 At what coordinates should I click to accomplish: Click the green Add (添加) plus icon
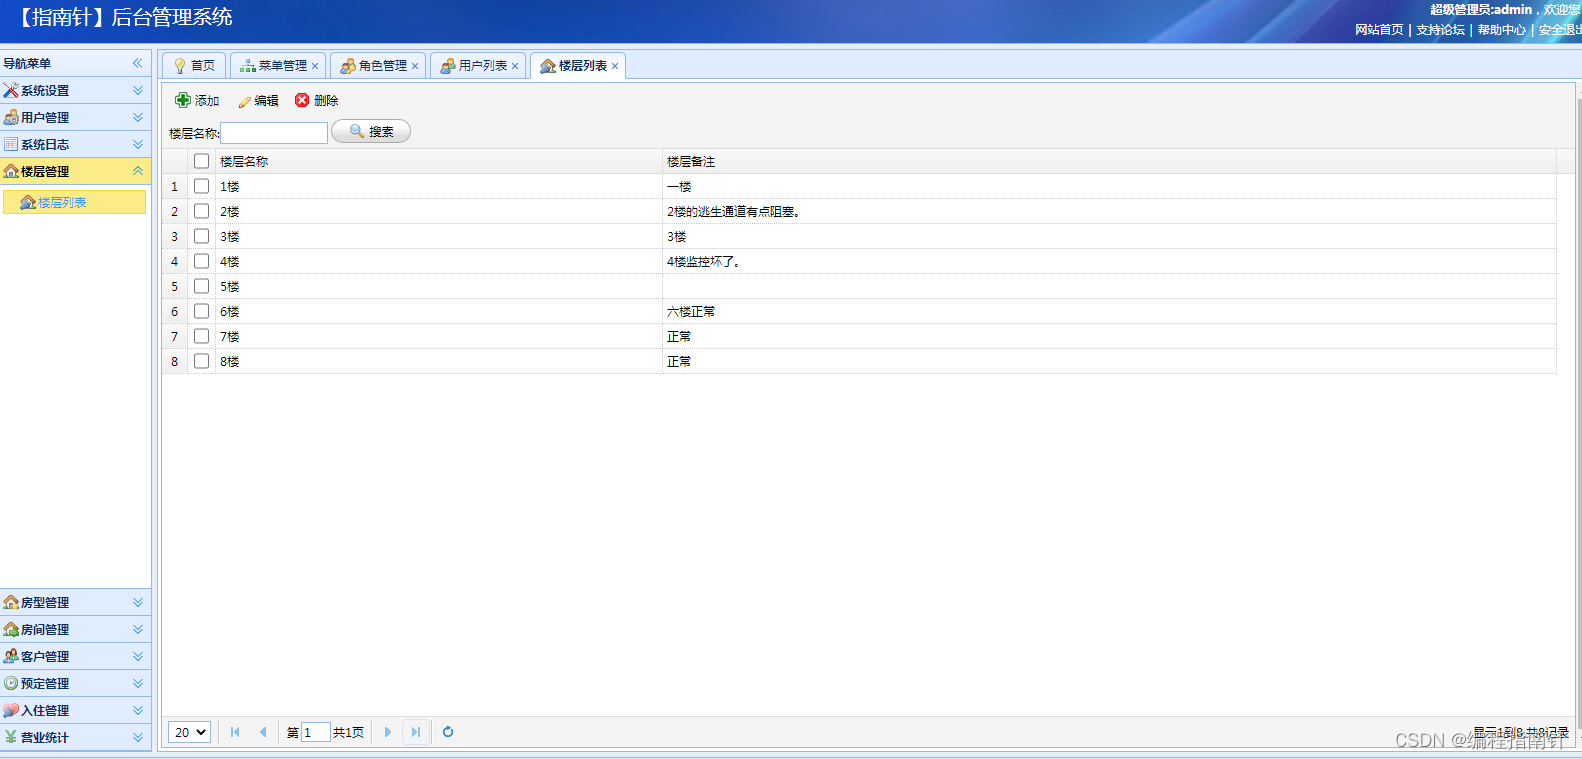pos(183,100)
